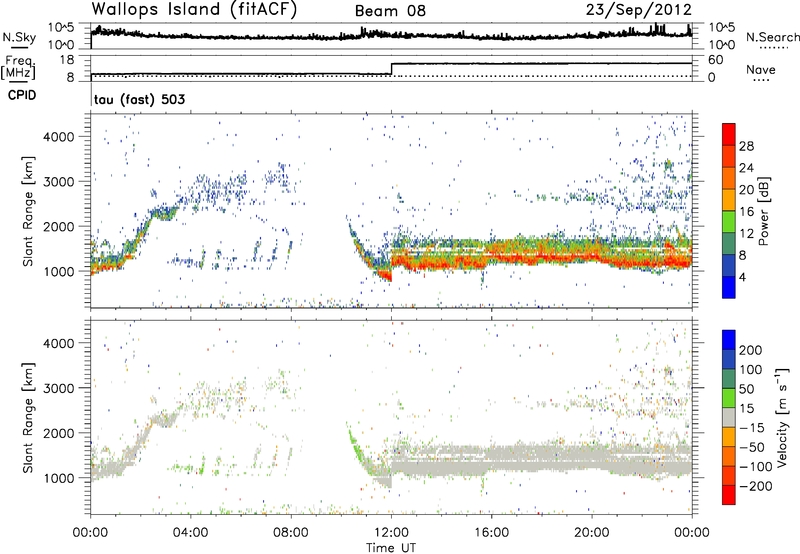Click the dotted line sample under Nave

click(761, 80)
